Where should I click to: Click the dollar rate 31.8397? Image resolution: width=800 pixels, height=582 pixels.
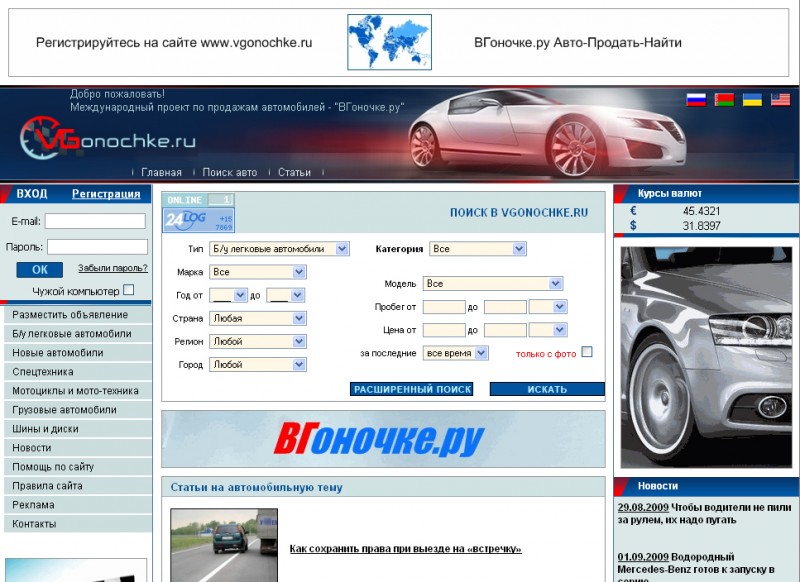coord(702,226)
